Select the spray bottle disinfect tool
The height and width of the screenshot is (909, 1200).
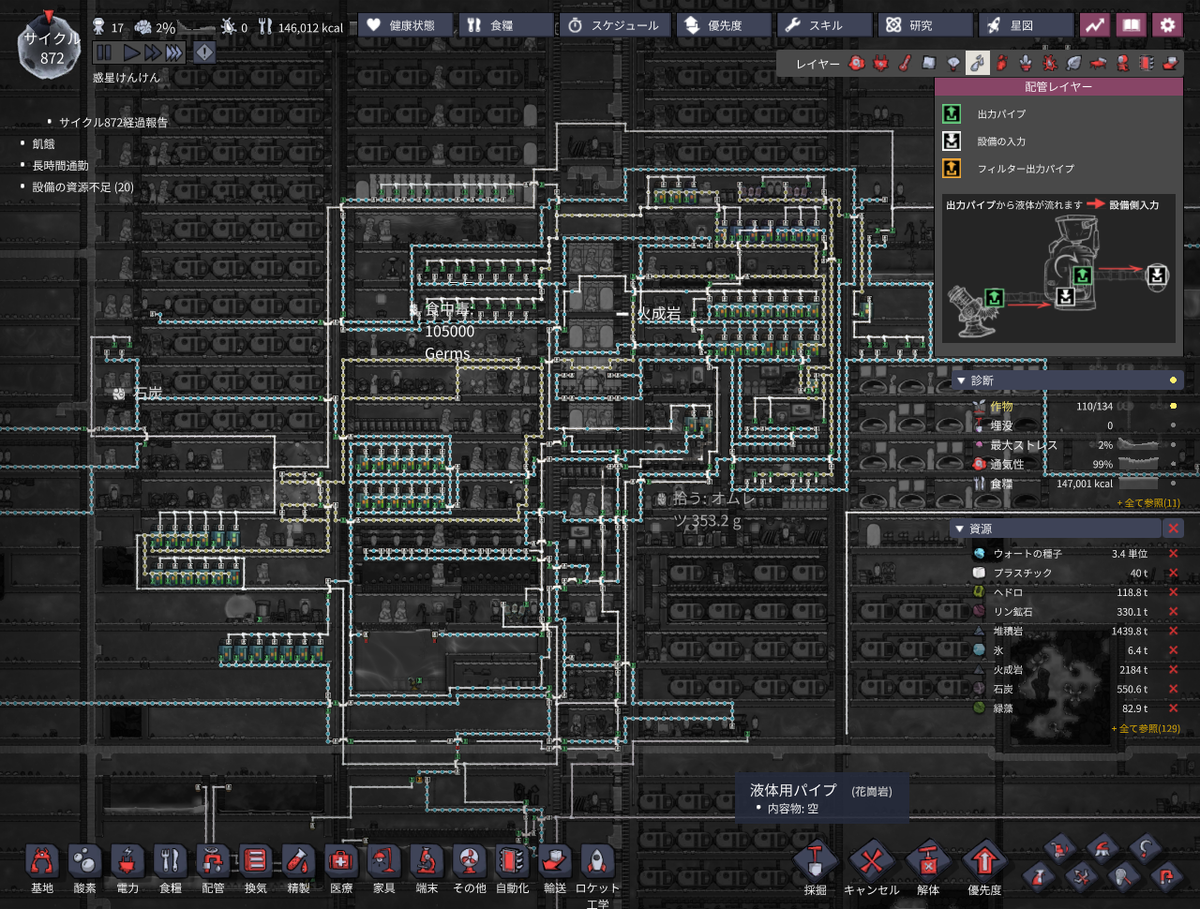(1038, 877)
